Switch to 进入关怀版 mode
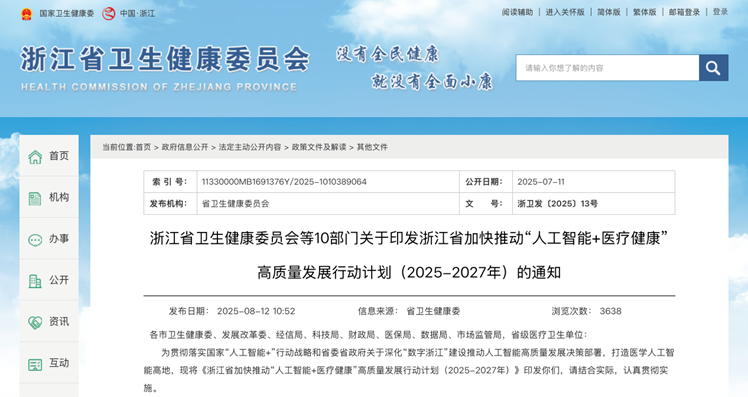This screenshot has height=397, width=748. [x=565, y=12]
